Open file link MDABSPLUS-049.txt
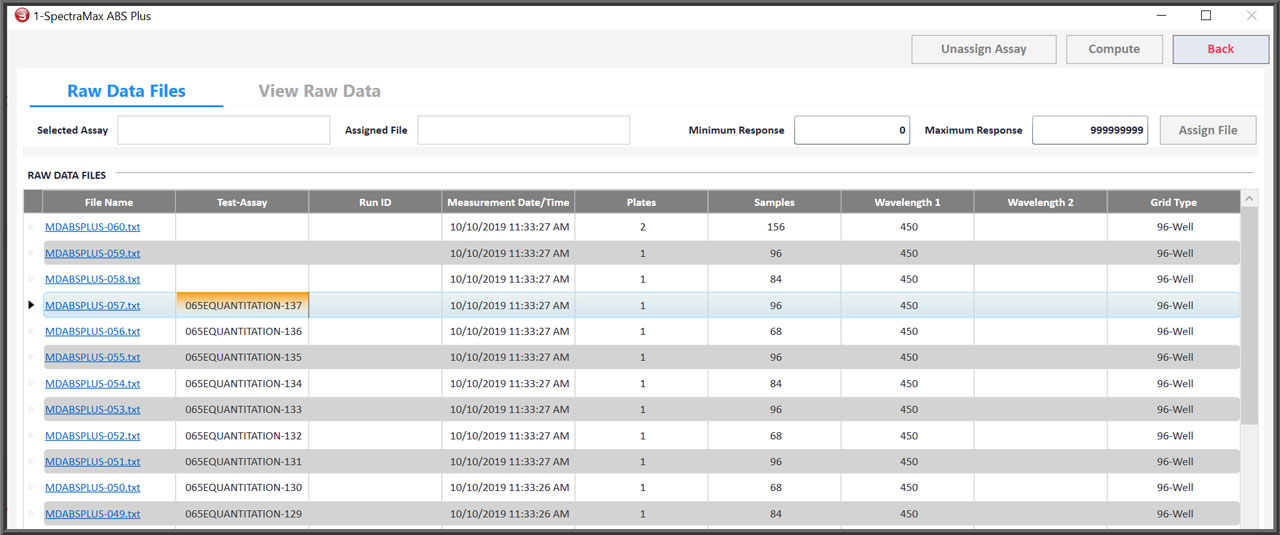Screen dimensions: 1280x535 pyautogui.click(x=93, y=514)
